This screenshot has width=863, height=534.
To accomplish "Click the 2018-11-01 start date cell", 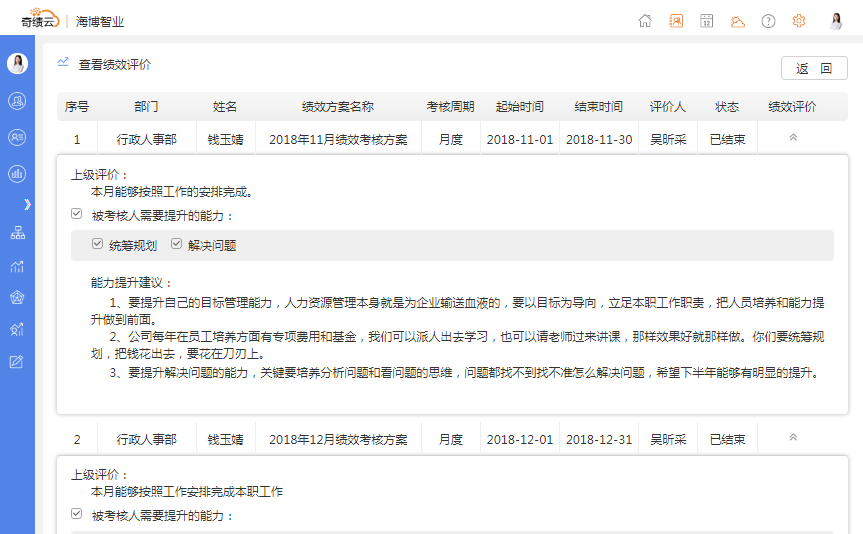I will [x=520, y=139].
